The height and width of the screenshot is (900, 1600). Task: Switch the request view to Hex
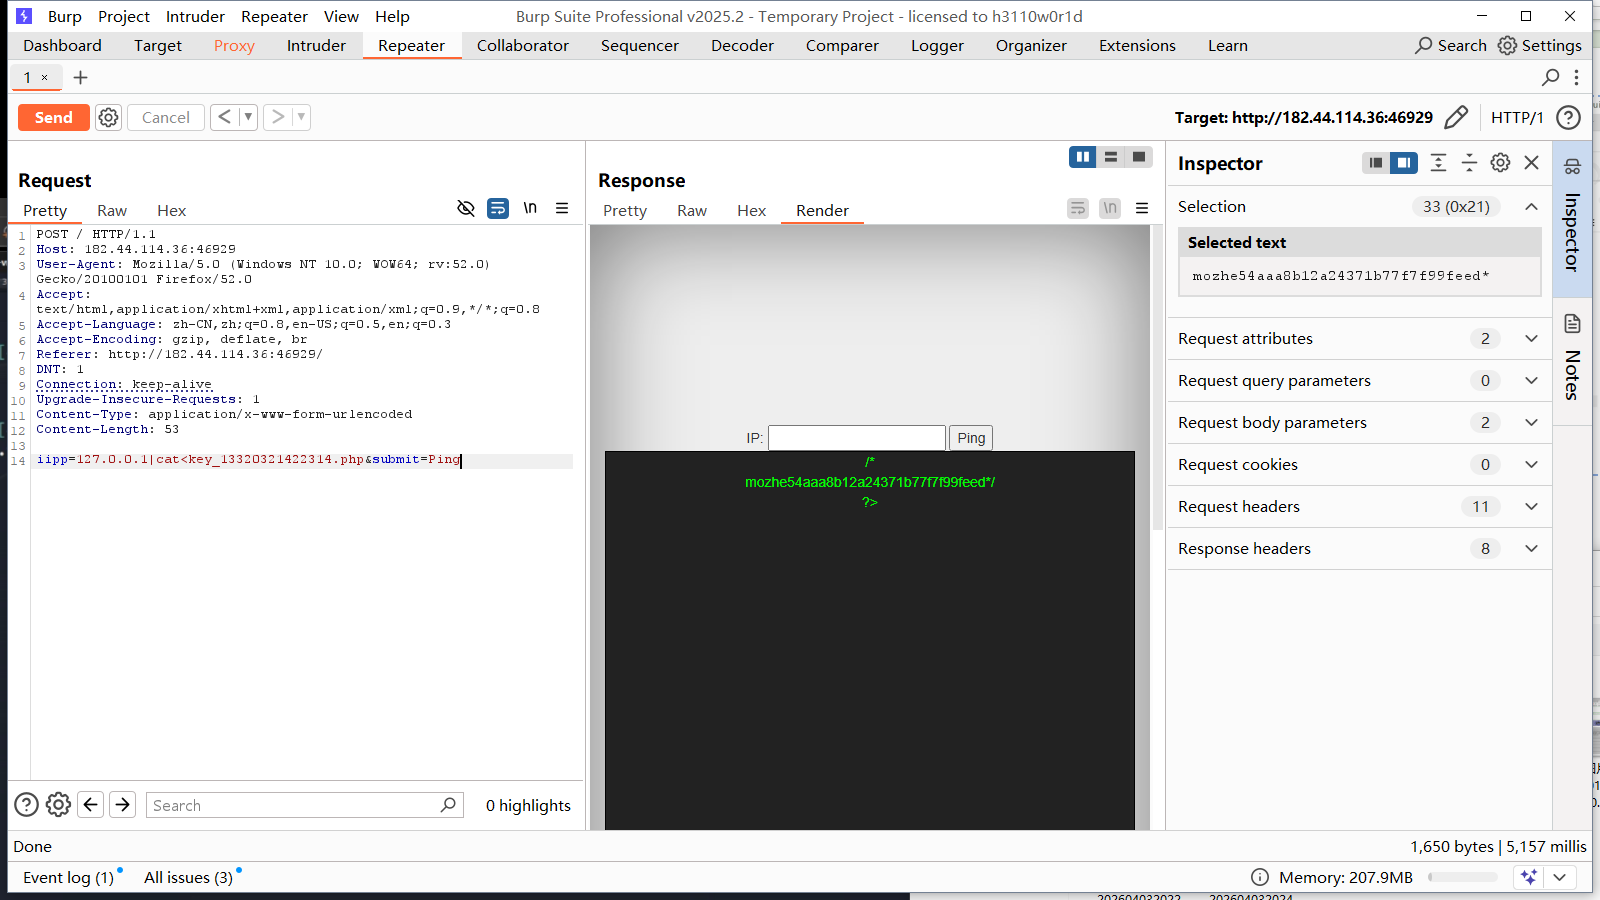171,211
